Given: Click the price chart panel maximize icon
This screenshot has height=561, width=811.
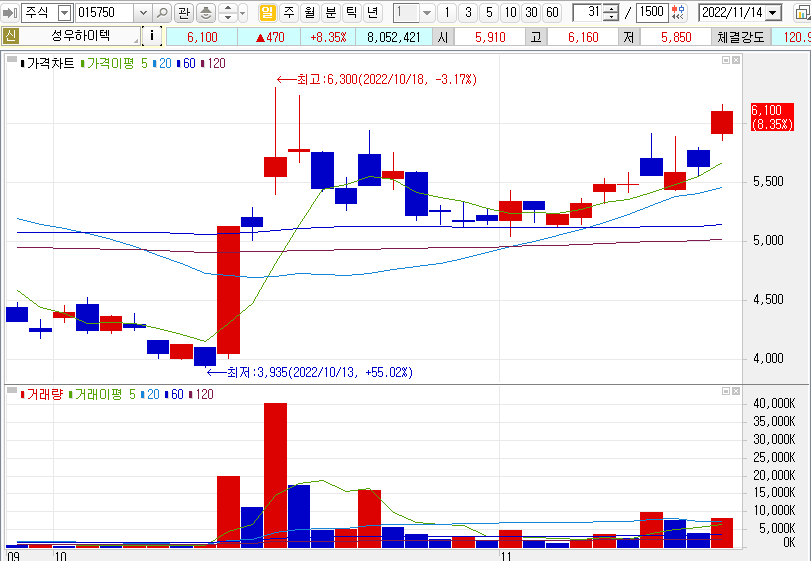Looking at the screenshot, I should click(726, 60).
